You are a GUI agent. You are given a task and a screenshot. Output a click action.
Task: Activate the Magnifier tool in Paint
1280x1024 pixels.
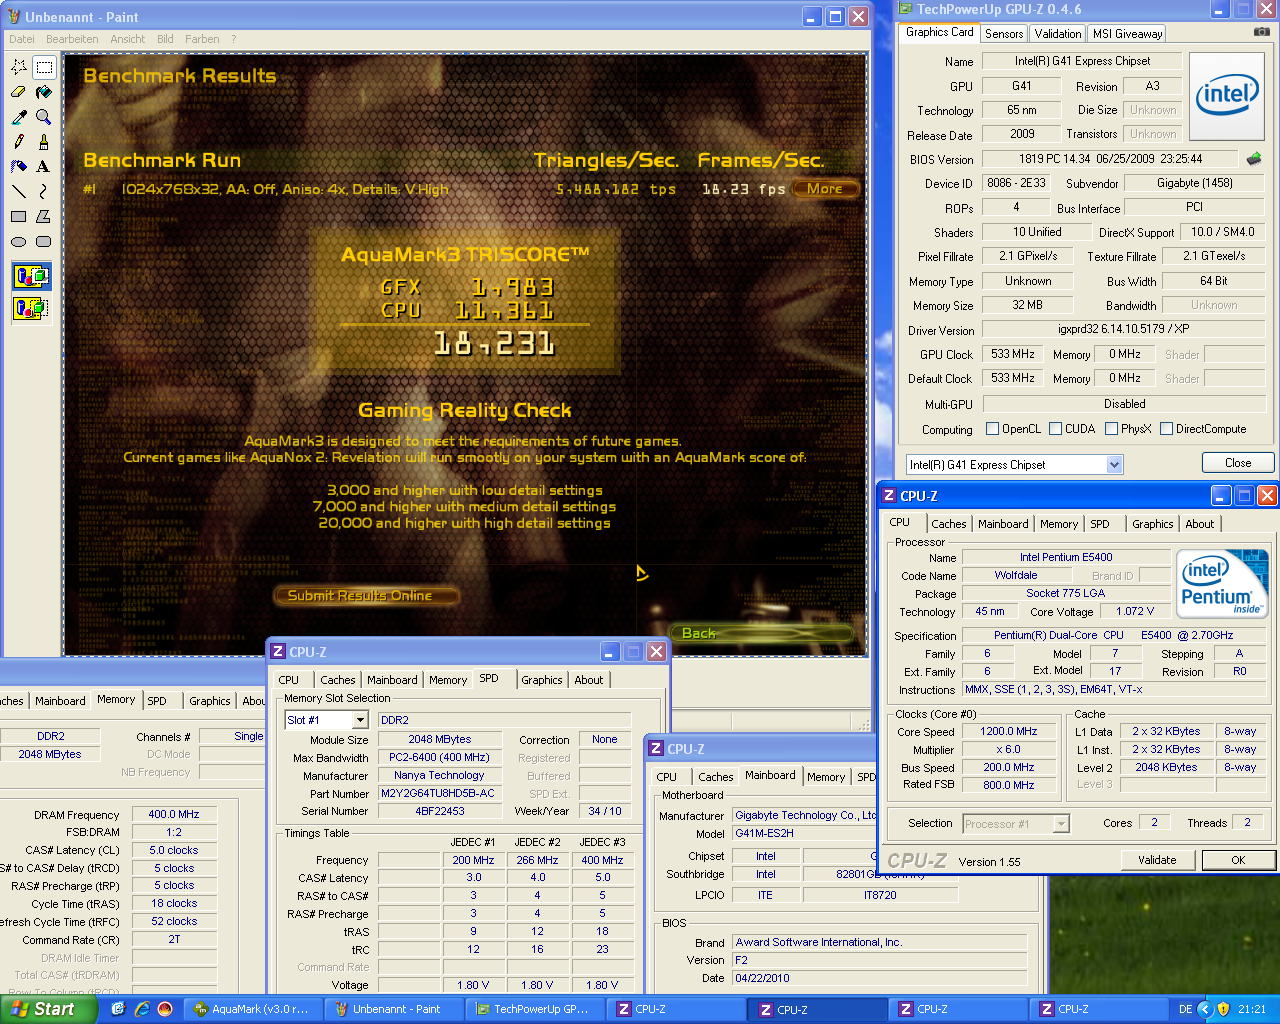(44, 117)
